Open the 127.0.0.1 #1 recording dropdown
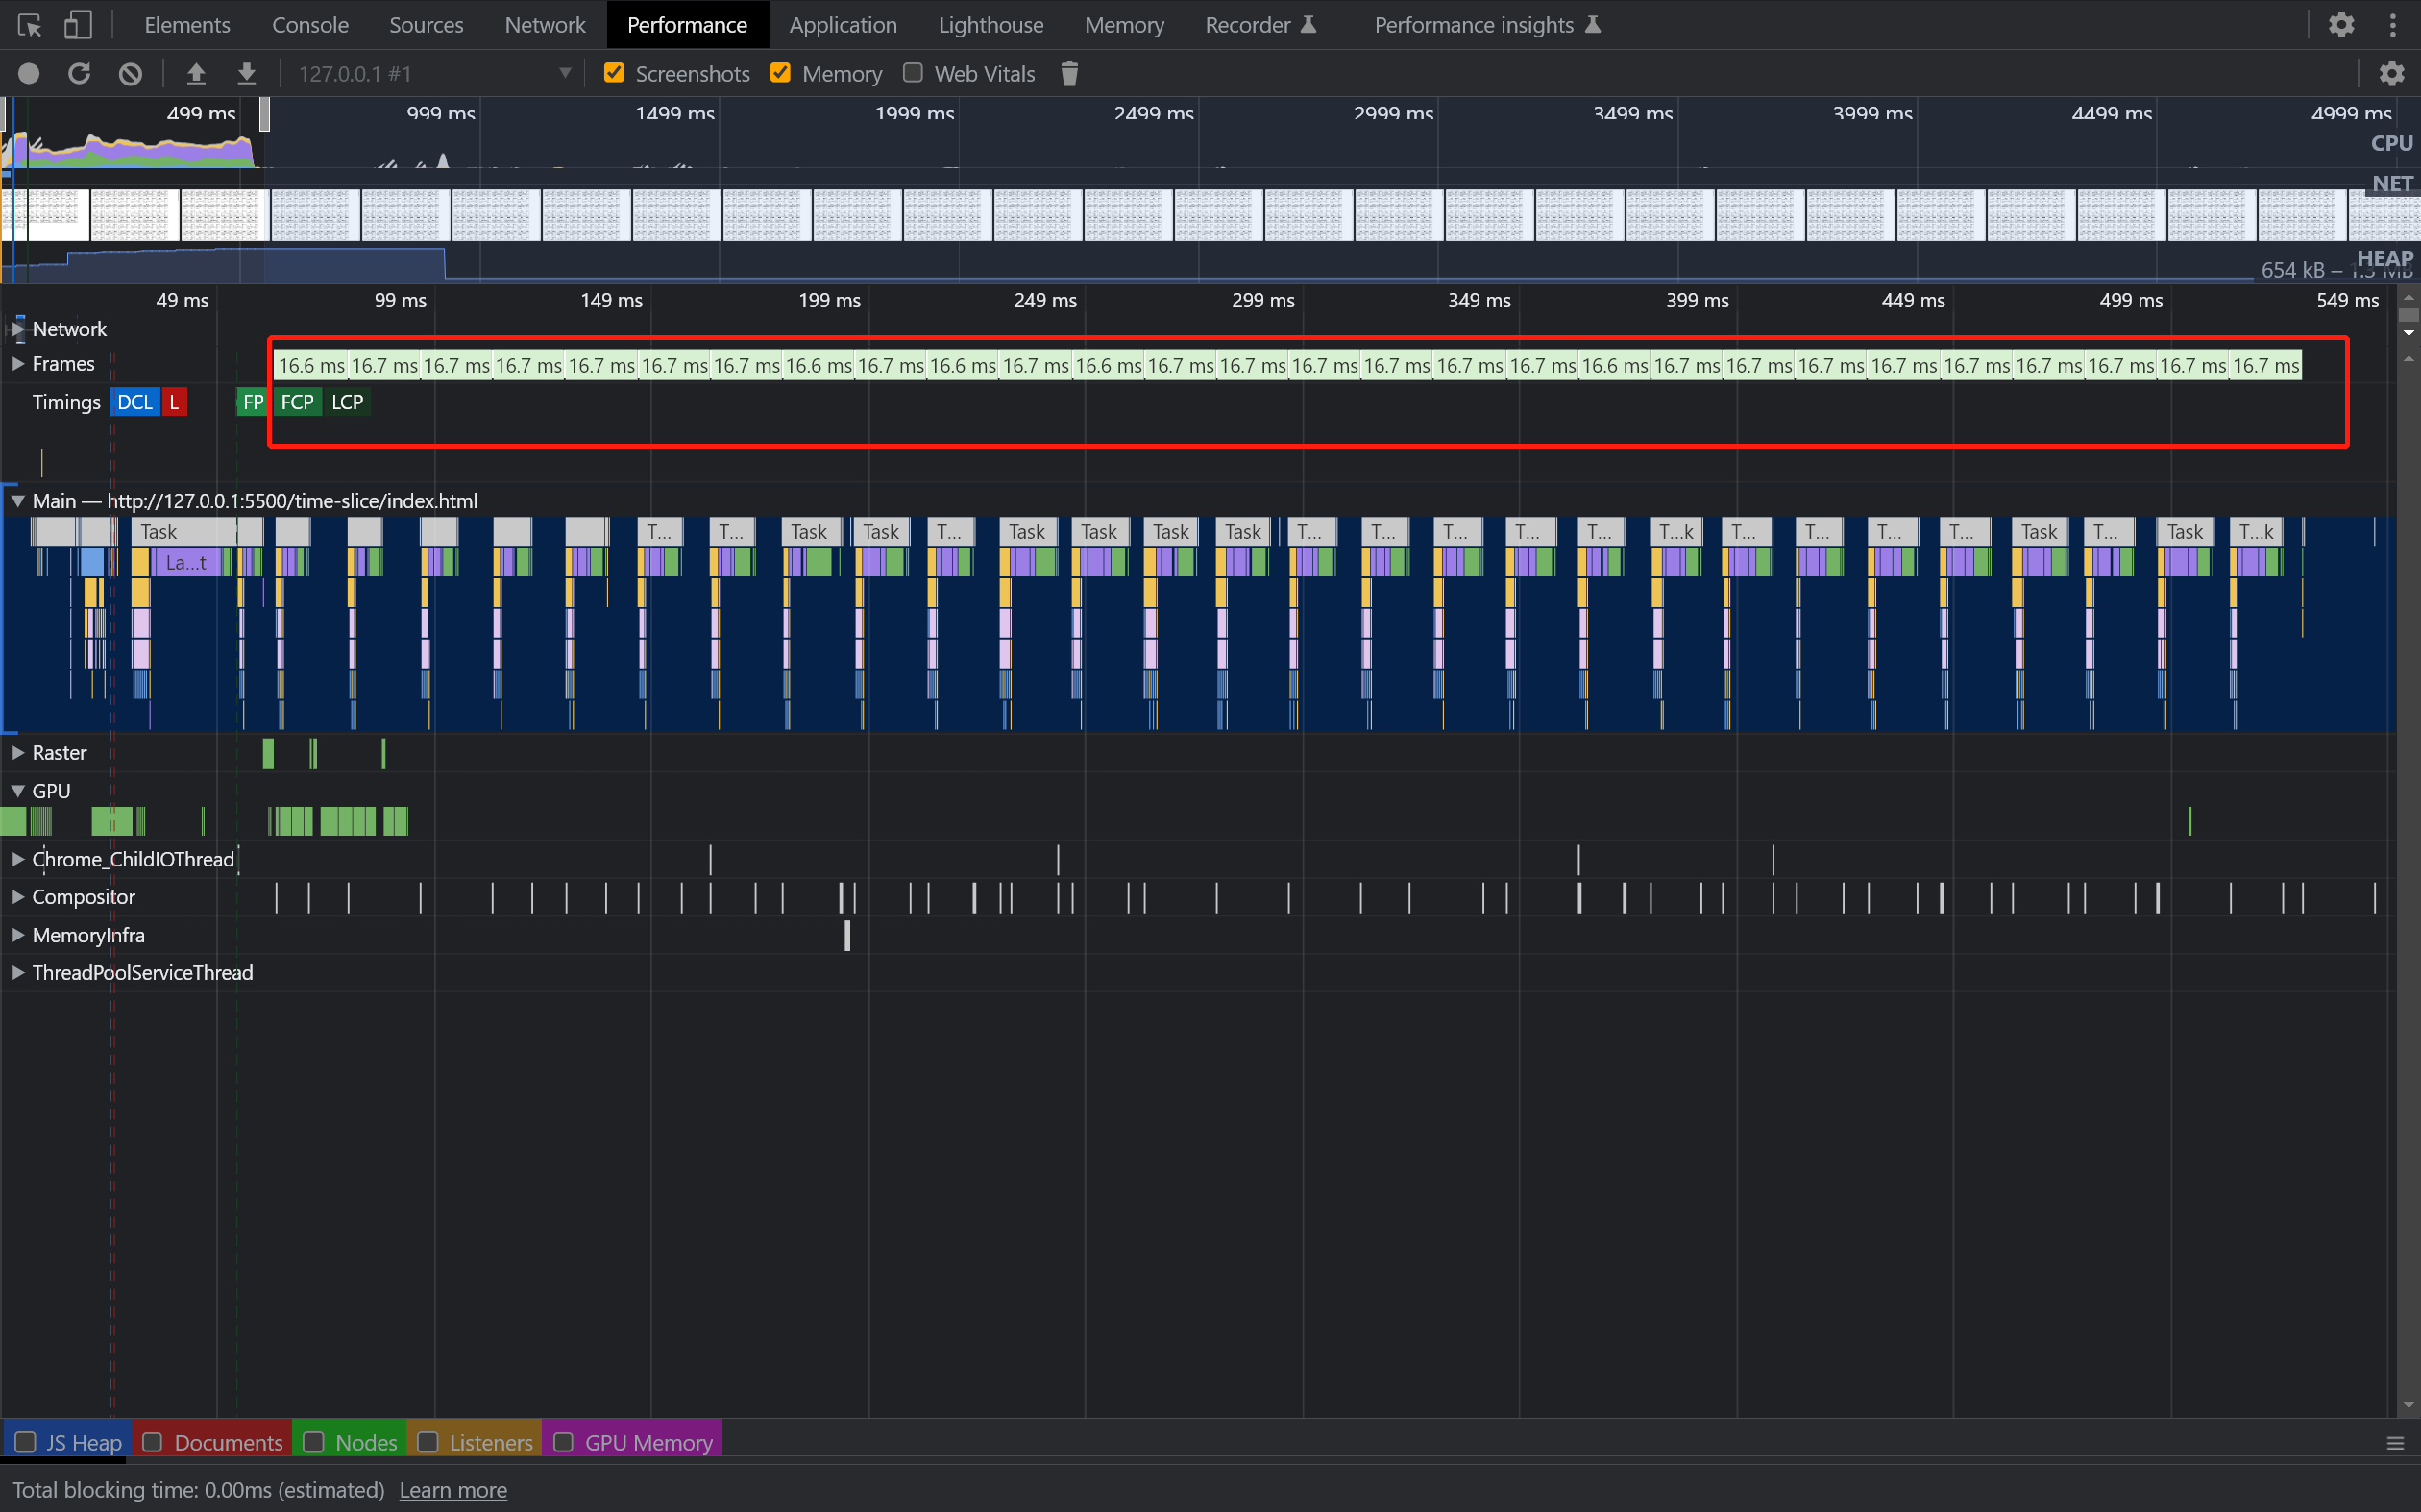The width and height of the screenshot is (2421, 1512). pyautogui.click(x=434, y=74)
